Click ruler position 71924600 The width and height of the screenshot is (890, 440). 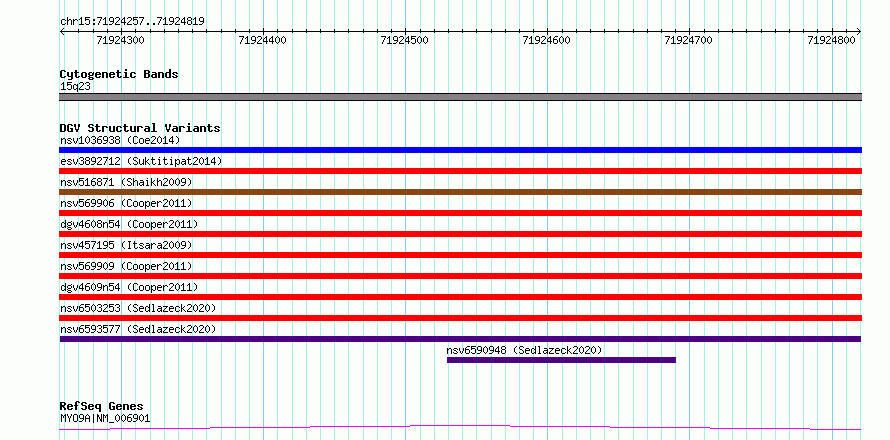pyautogui.click(x=547, y=40)
